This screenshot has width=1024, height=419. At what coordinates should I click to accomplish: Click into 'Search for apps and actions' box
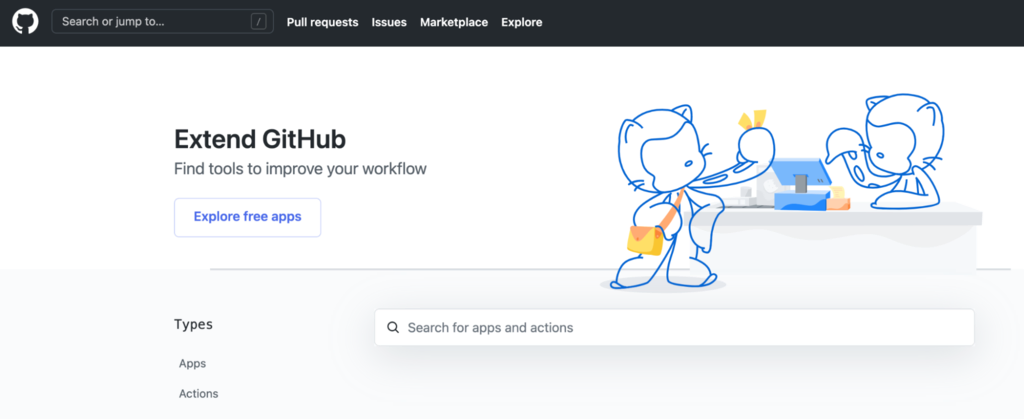point(680,327)
